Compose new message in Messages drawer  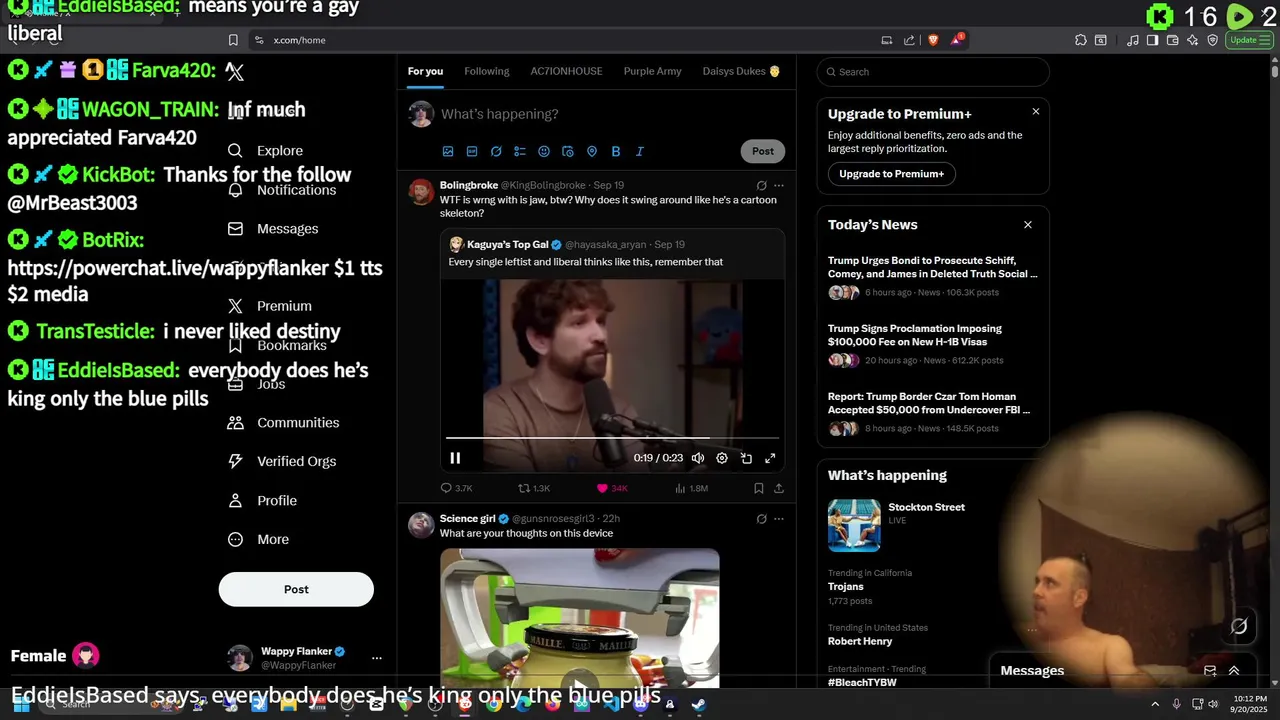tap(1210, 671)
